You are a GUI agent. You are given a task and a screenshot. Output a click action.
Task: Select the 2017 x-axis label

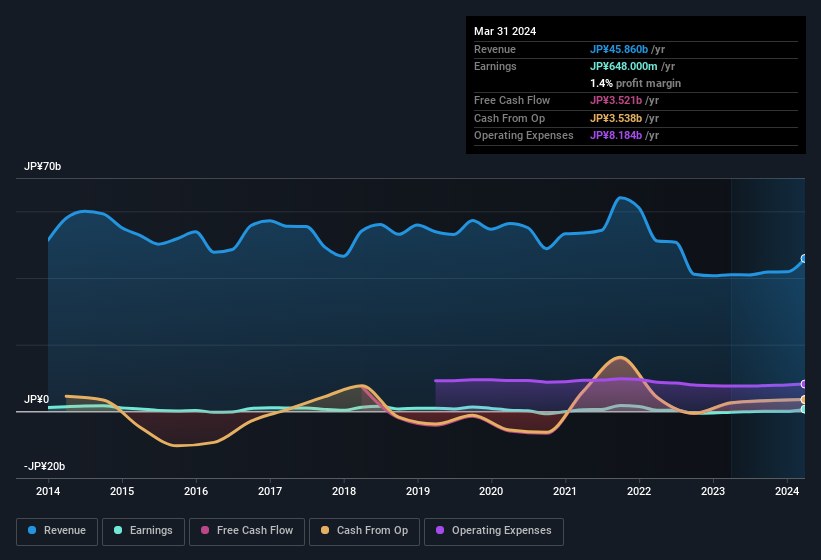pyautogui.click(x=270, y=491)
